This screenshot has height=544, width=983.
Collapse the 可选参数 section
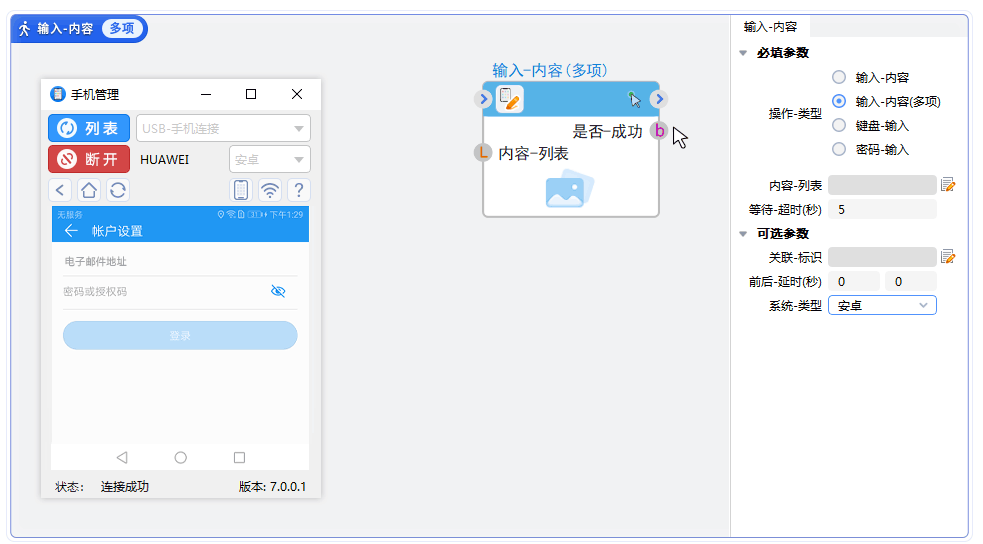coord(742,234)
